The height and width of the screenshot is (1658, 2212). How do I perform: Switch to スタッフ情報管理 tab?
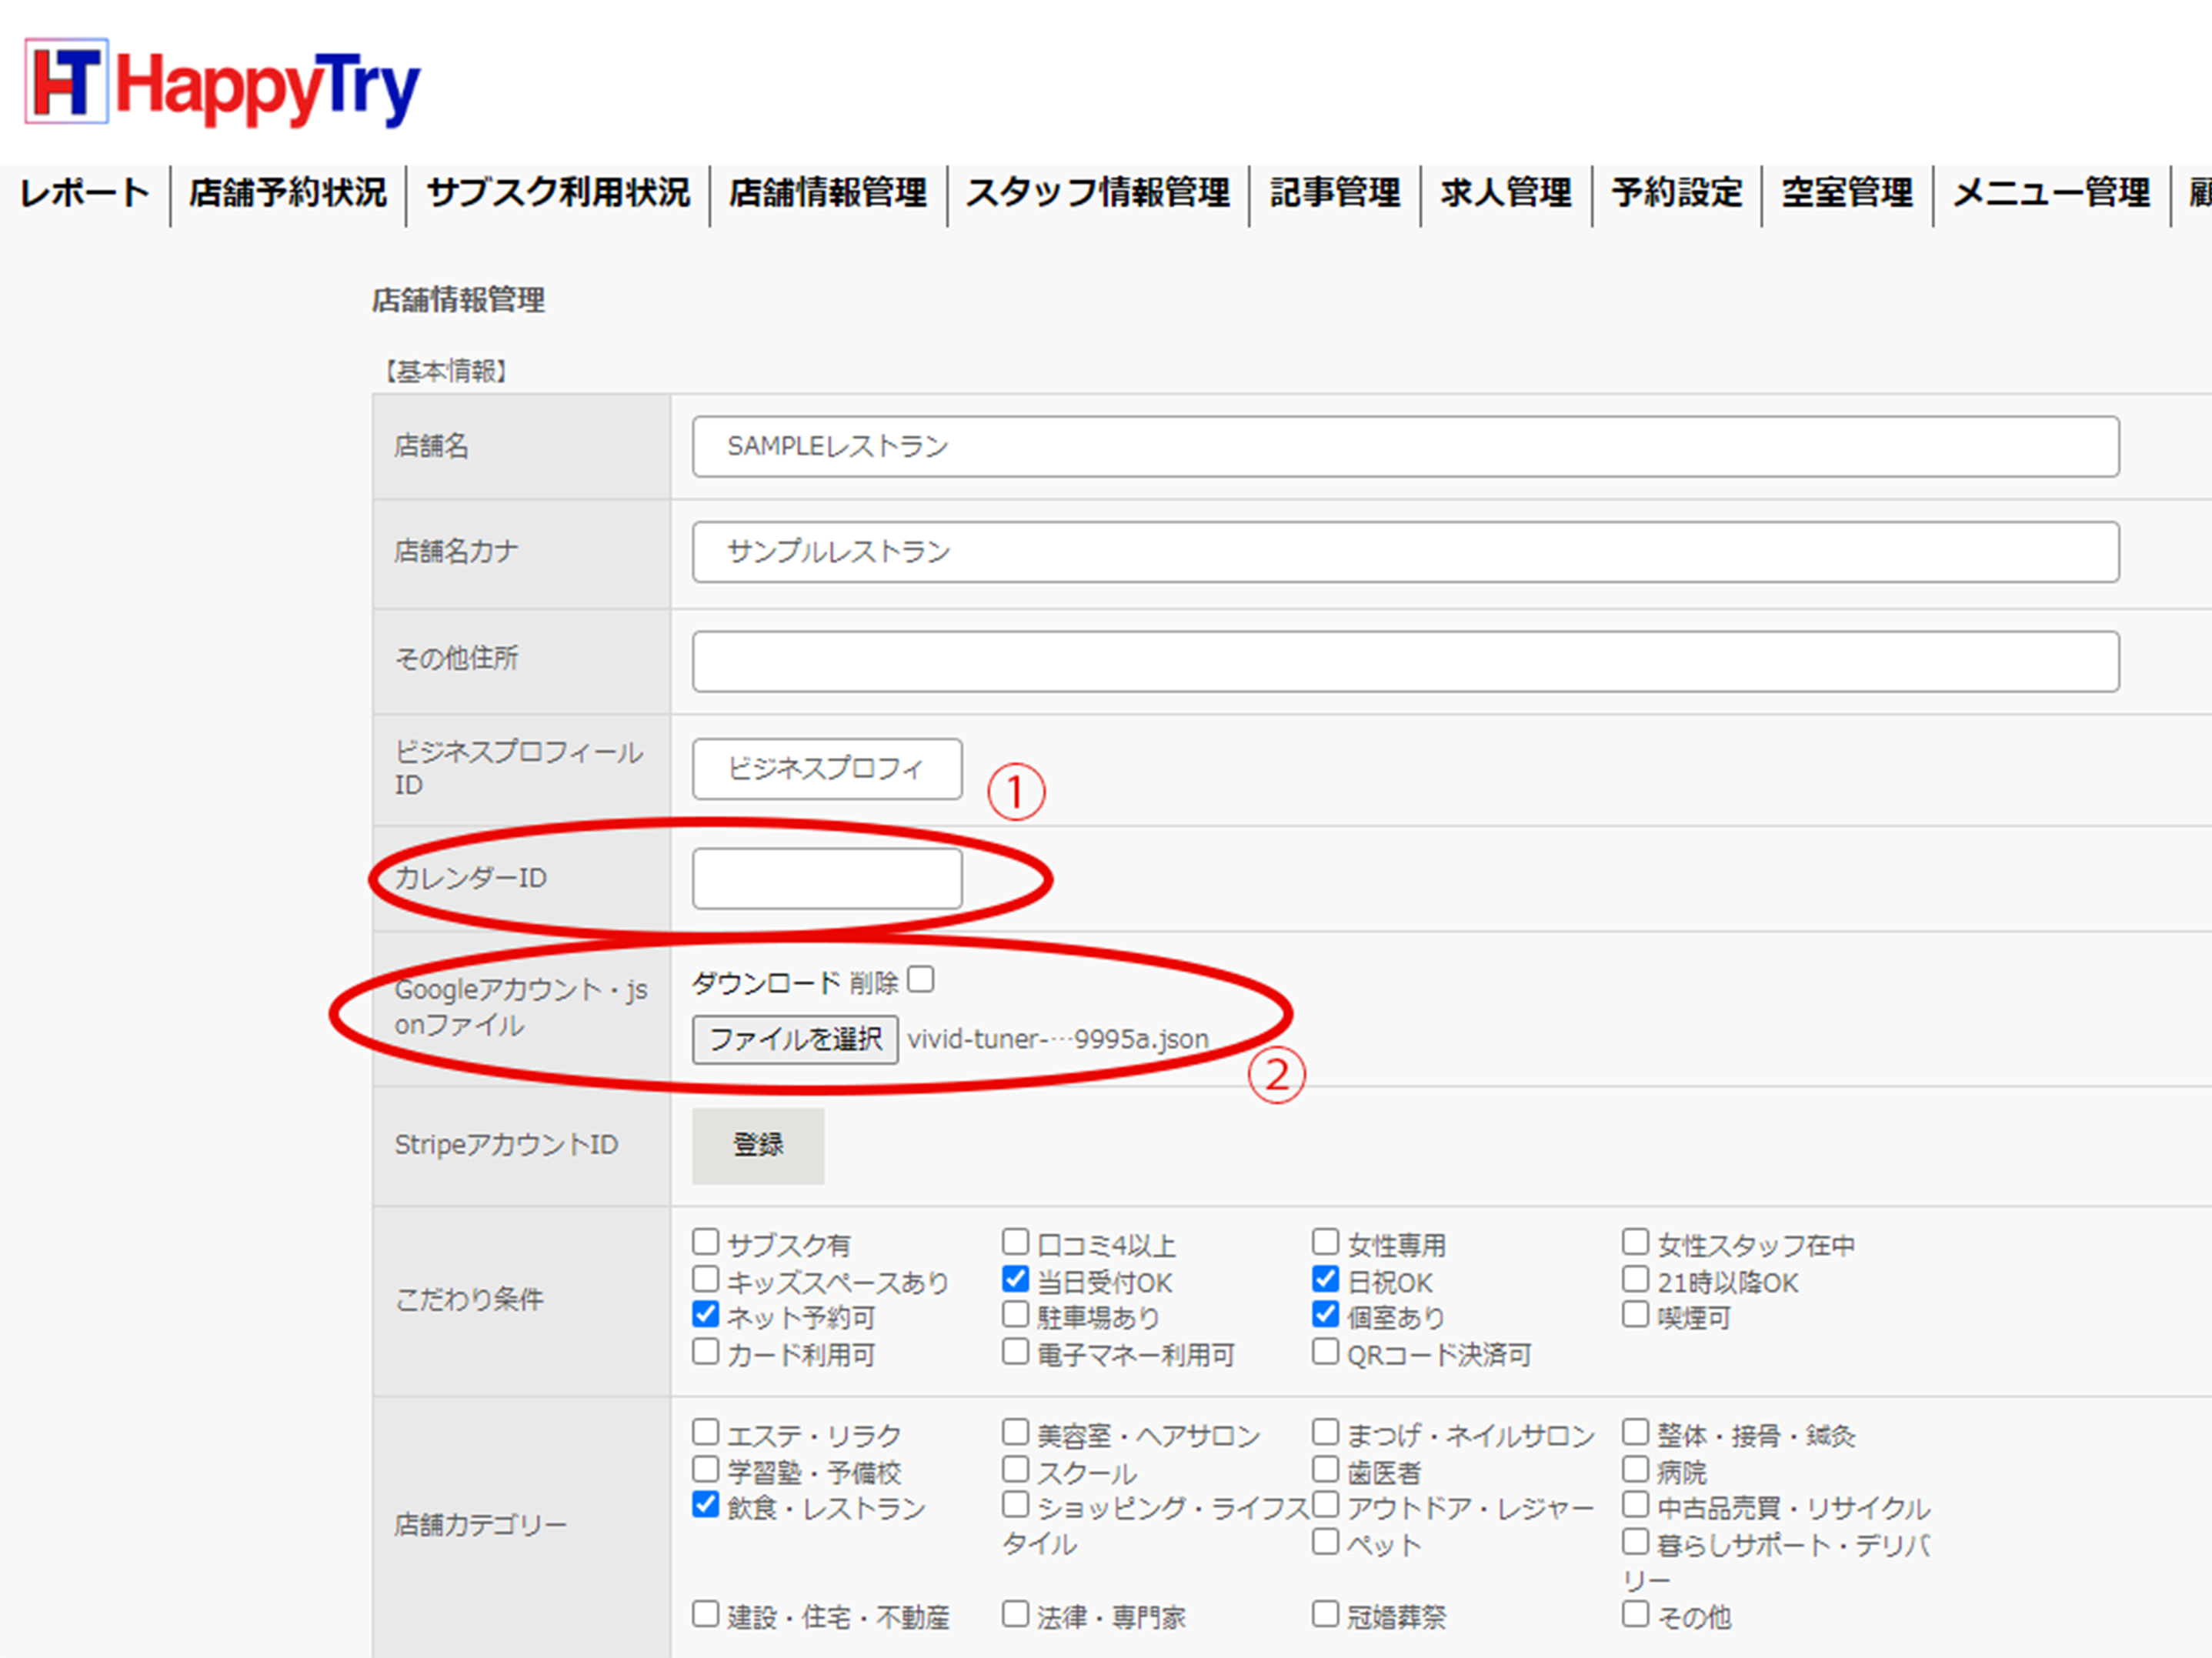coord(1097,192)
